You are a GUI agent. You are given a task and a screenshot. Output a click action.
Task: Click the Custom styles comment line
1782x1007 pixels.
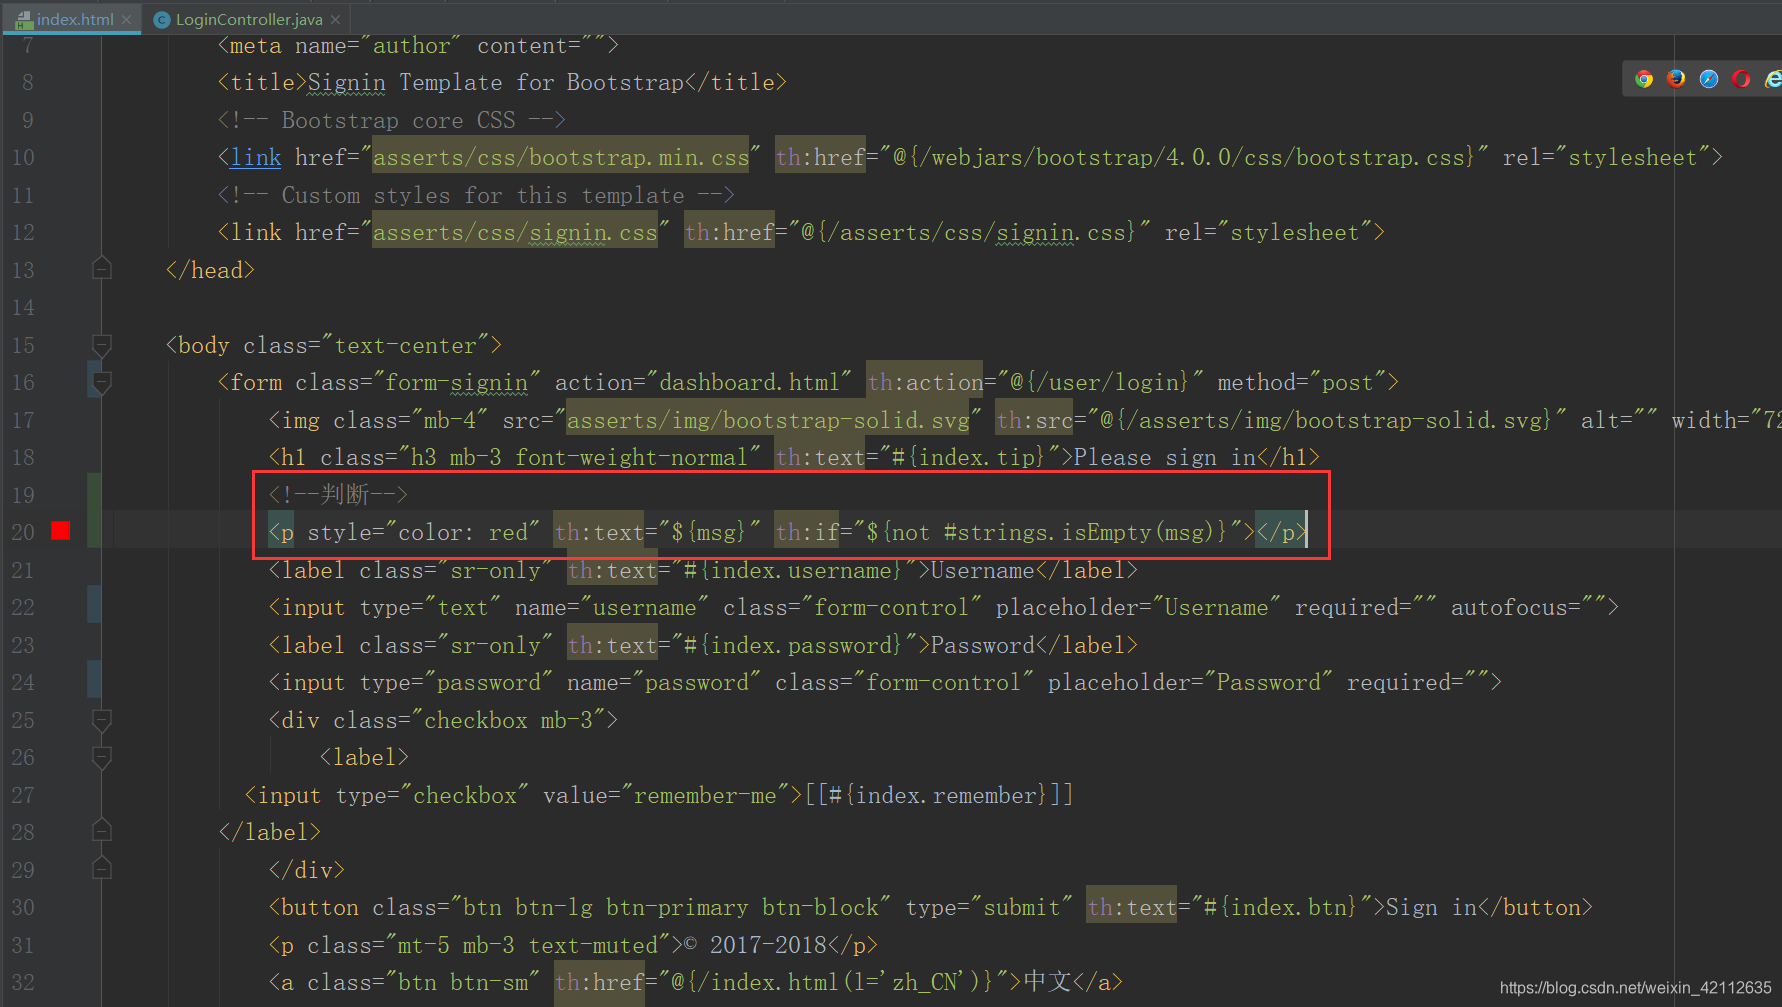[x=476, y=195]
